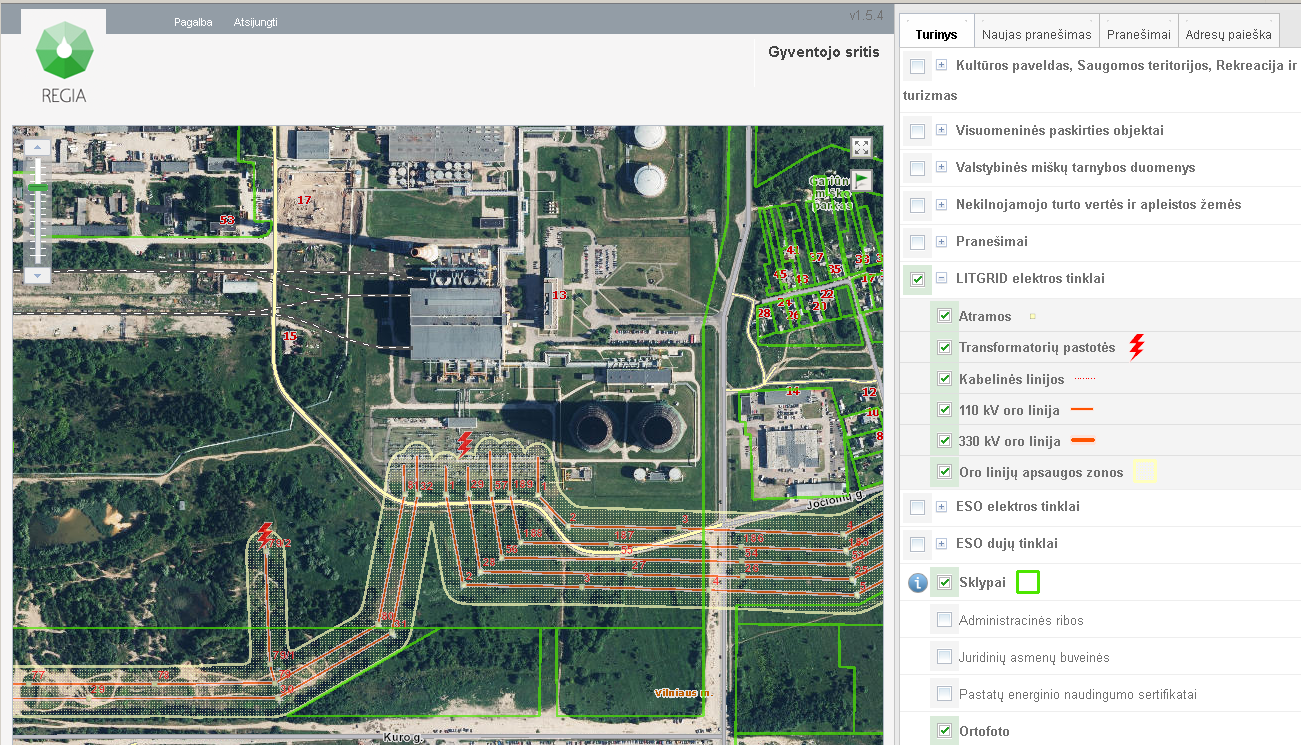Click the red lightning legend icon for Transformatorių pastotės
This screenshot has height=745, width=1301.
pyautogui.click(x=1136, y=347)
